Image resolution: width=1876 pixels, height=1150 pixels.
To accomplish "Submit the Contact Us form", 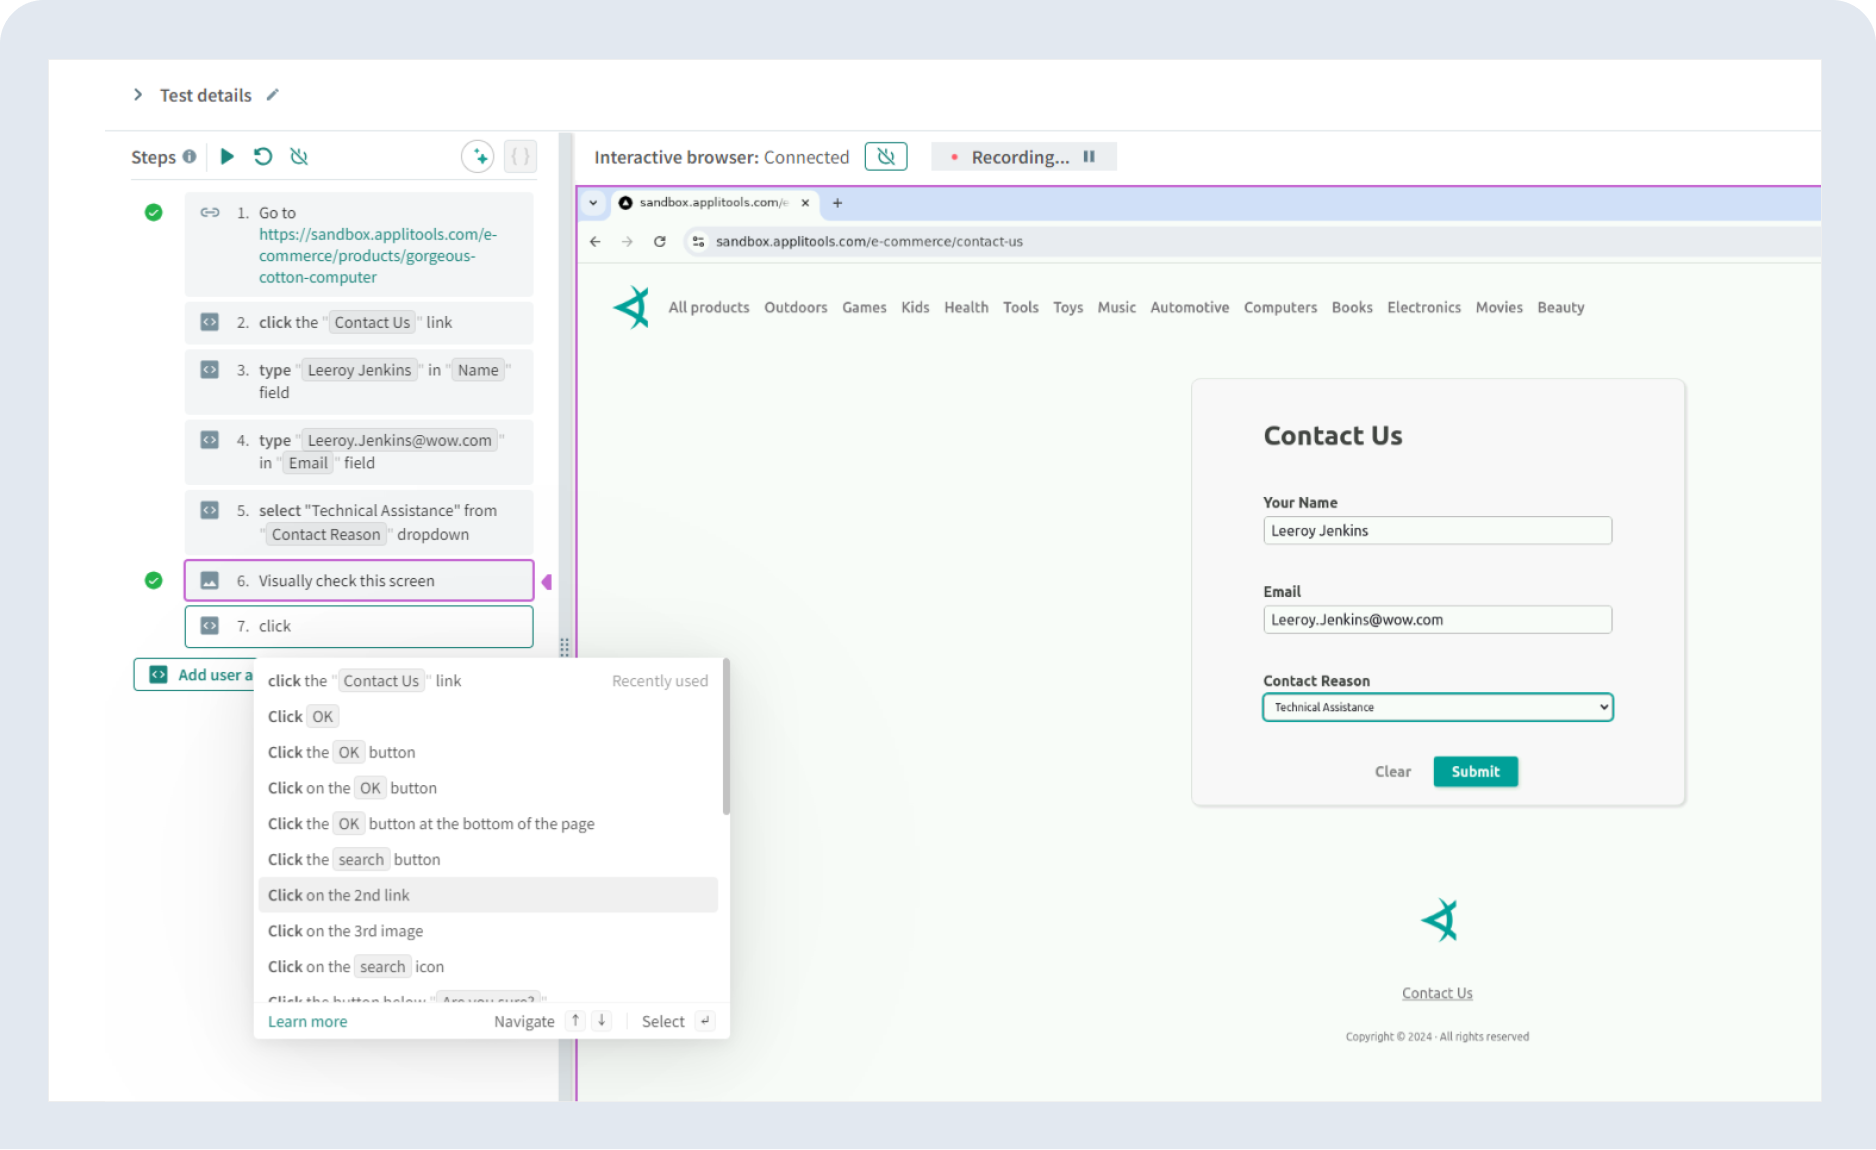I will coord(1476,772).
